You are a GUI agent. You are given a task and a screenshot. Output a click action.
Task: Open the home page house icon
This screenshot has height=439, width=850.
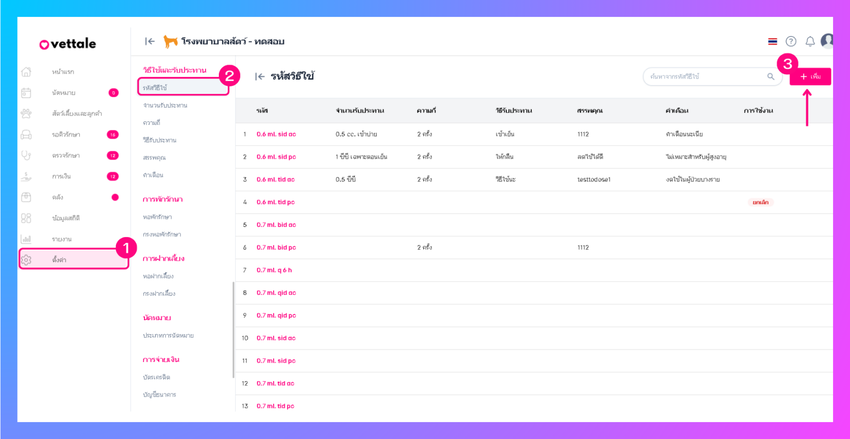[x=26, y=72]
